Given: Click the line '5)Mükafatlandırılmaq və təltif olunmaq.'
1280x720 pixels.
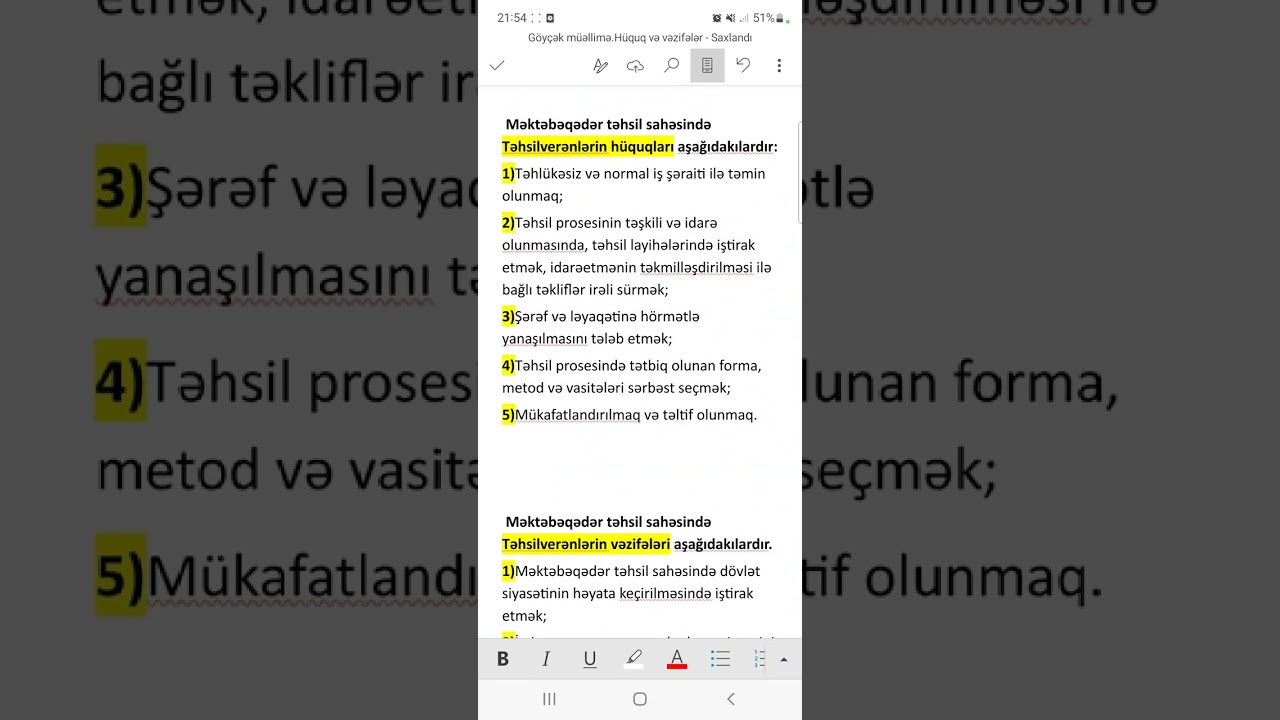Looking at the screenshot, I should point(629,415).
